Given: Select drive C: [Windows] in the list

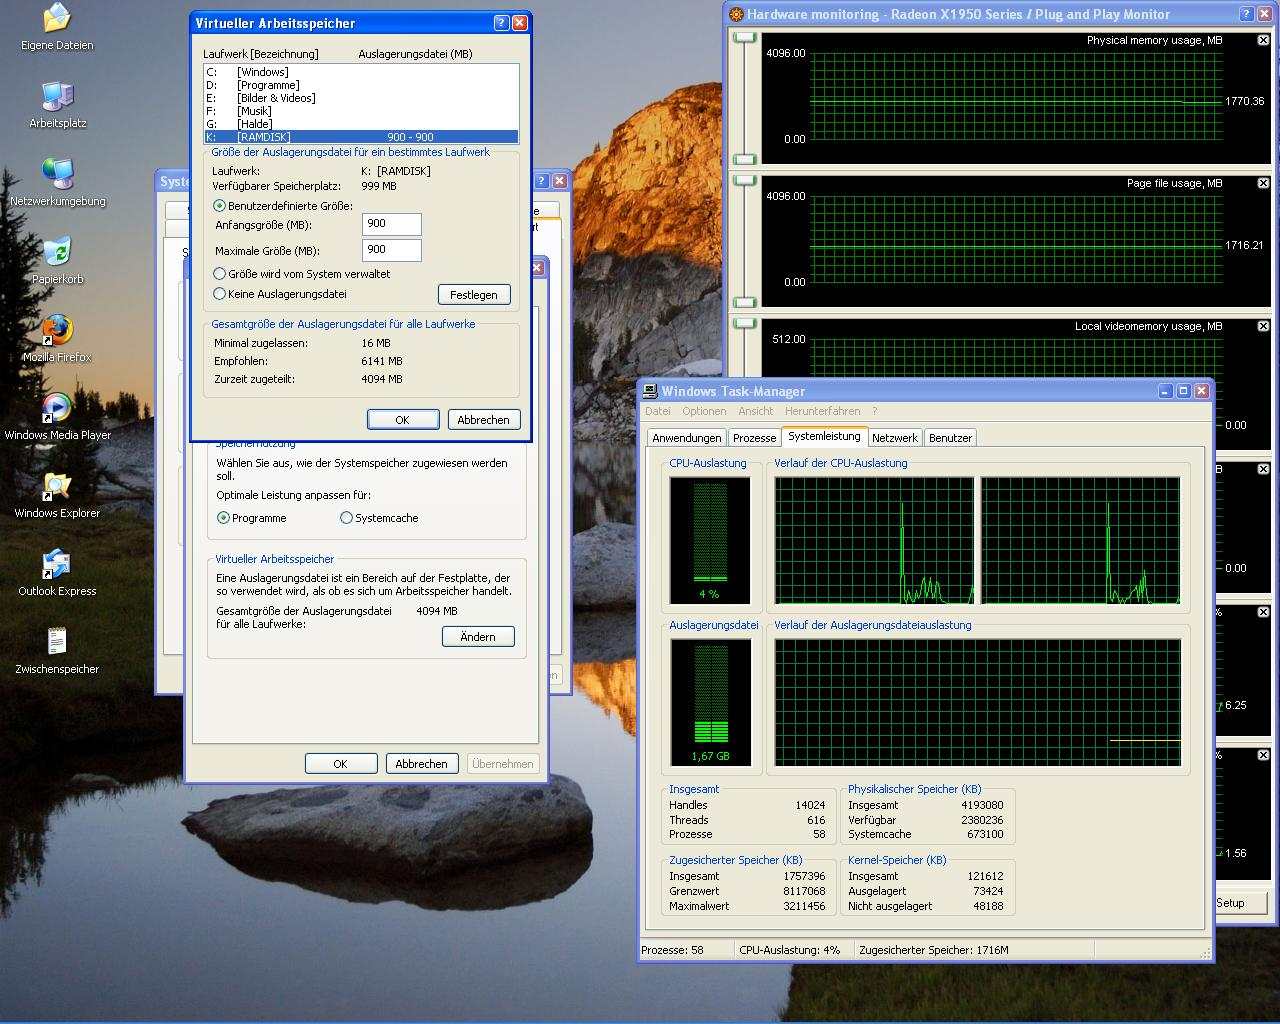Looking at the screenshot, I should click(x=361, y=72).
